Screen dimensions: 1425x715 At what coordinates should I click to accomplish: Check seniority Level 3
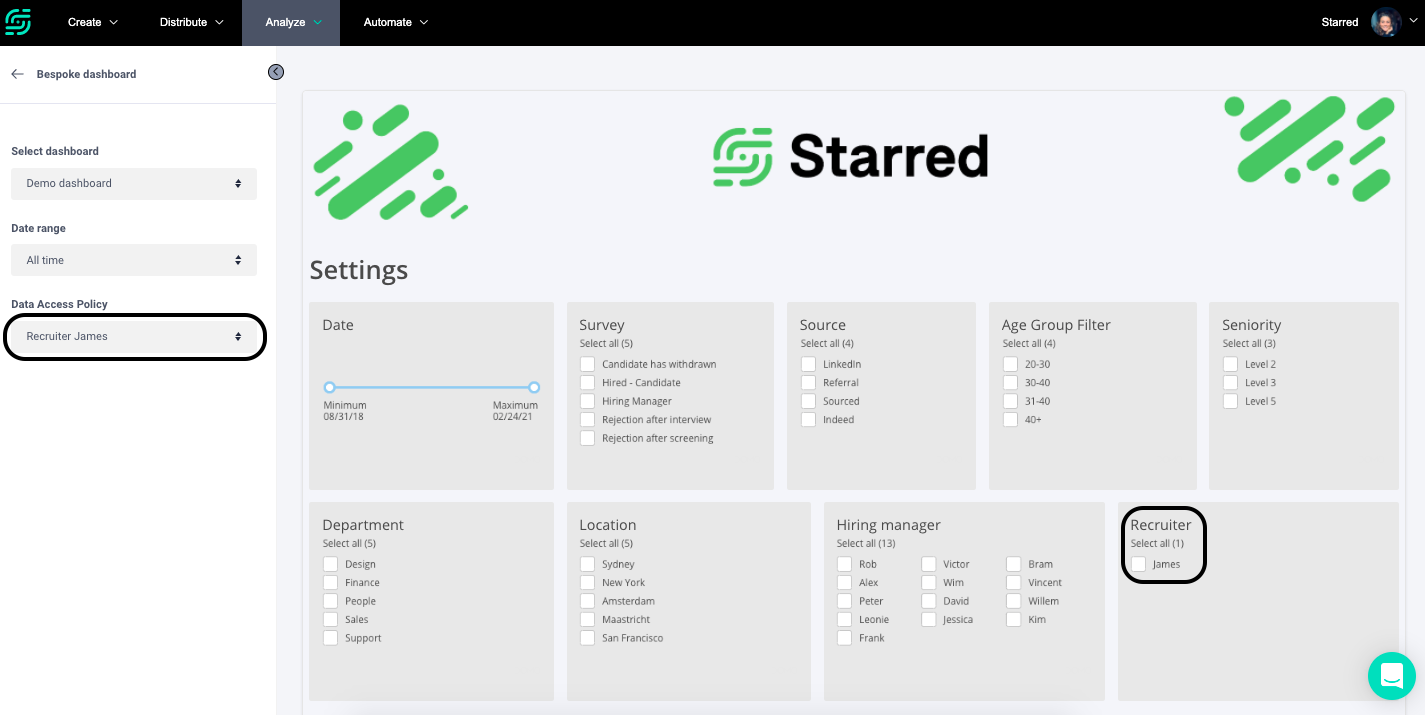pos(1230,383)
